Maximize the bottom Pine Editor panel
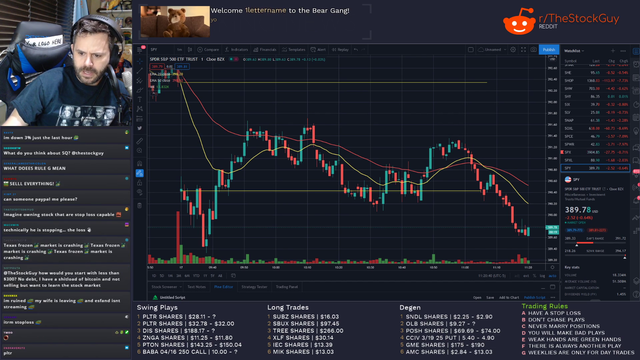The height and width of the screenshot is (360, 640). point(552,287)
